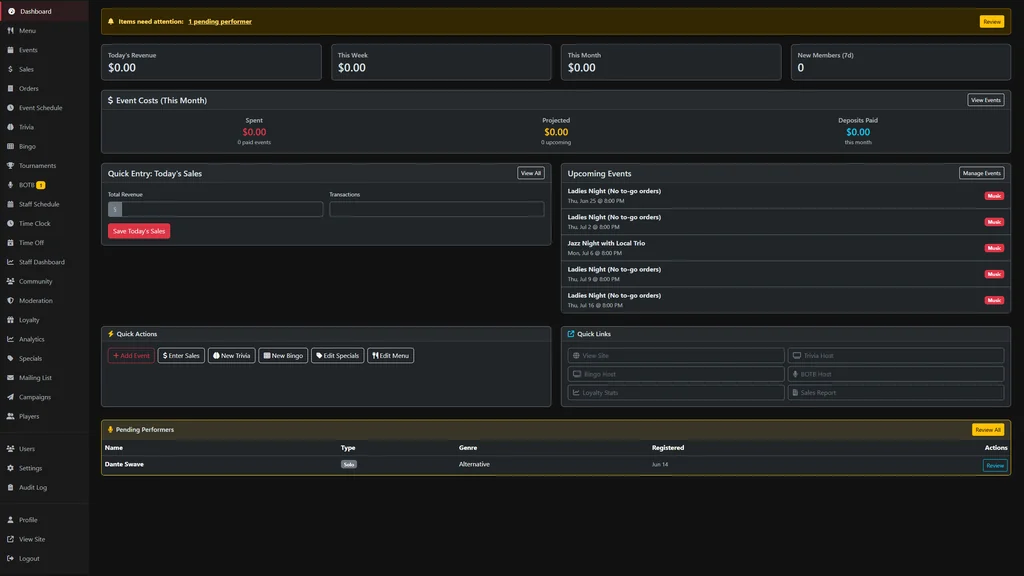Click the Event Schedule clock icon
The height and width of the screenshot is (576, 1024).
pyautogui.click(x=10, y=108)
